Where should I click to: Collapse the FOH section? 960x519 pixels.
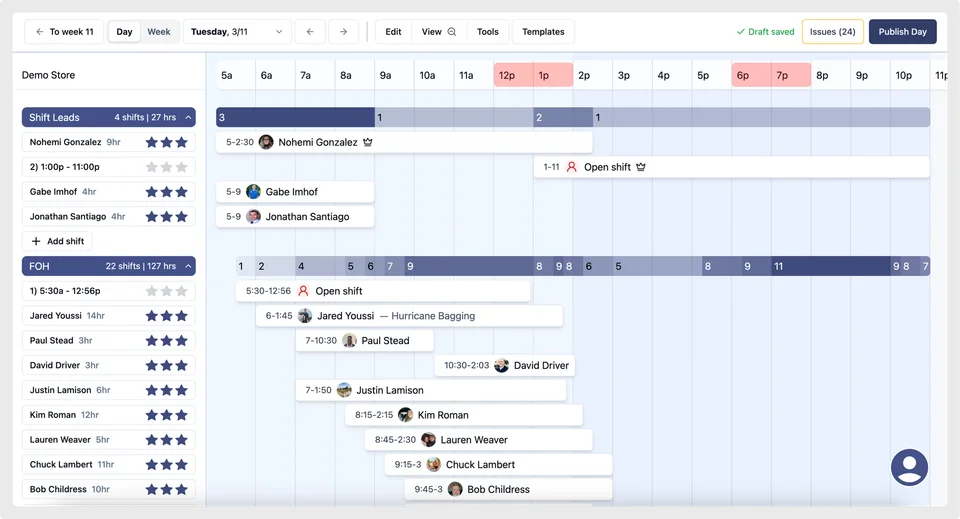[189, 266]
